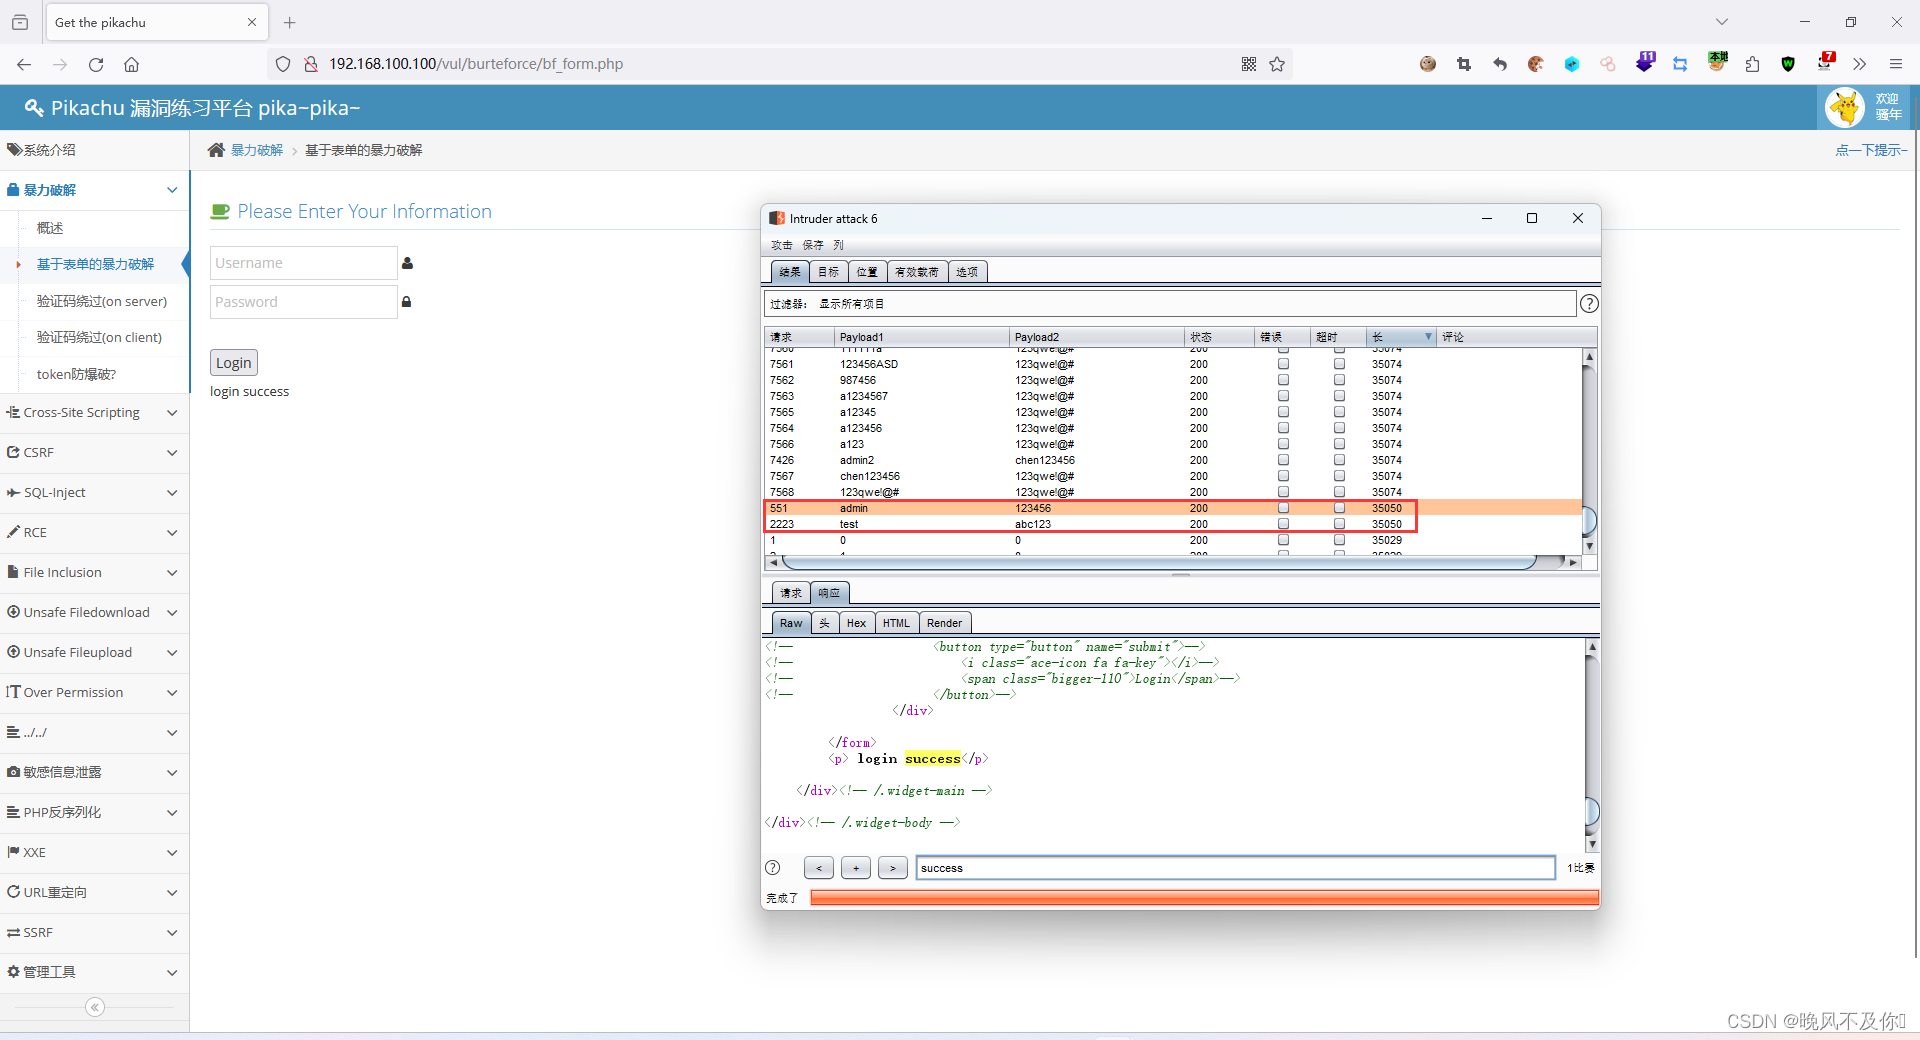This screenshot has height=1040, width=1920.
Task: Expand the SQL-Inject sidebar section
Action: point(94,492)
